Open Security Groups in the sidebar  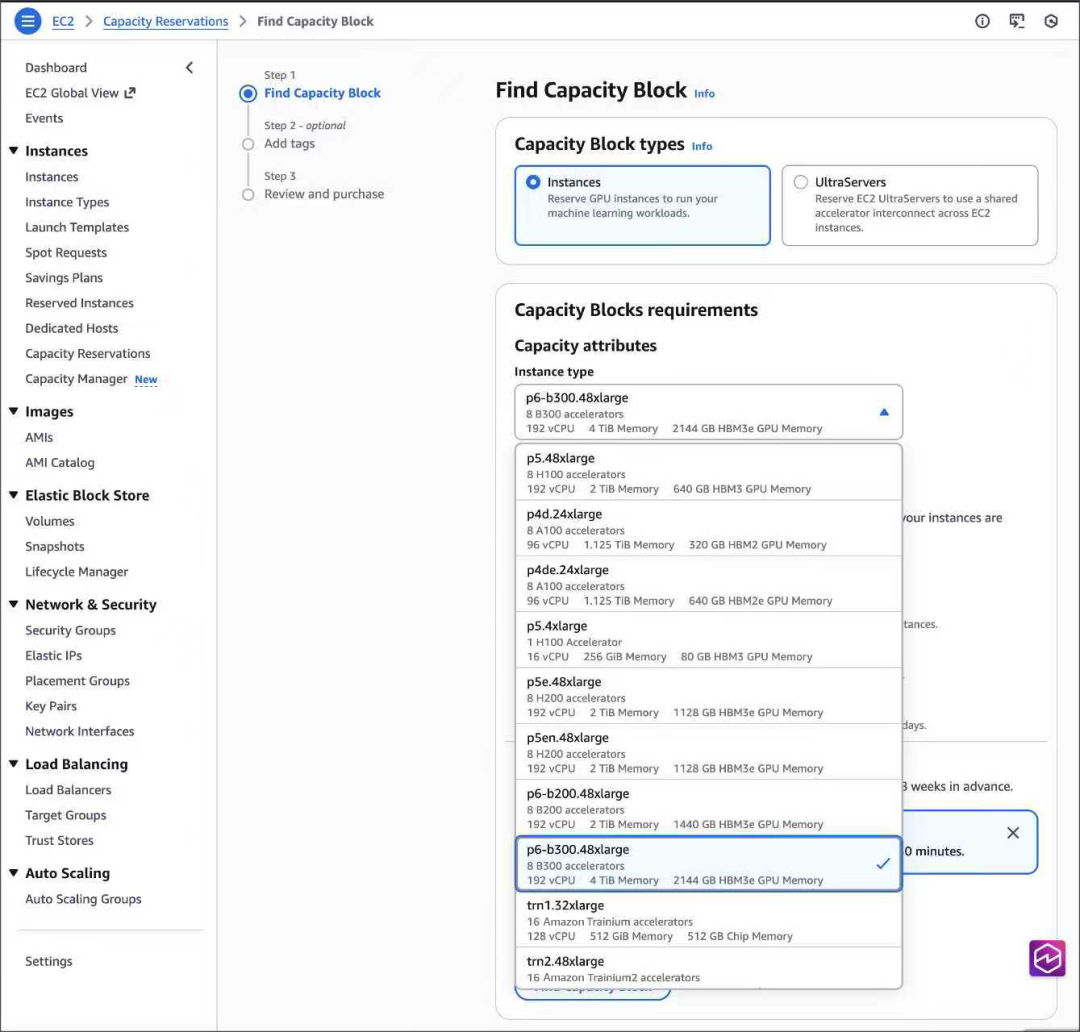tap(70, 630)
